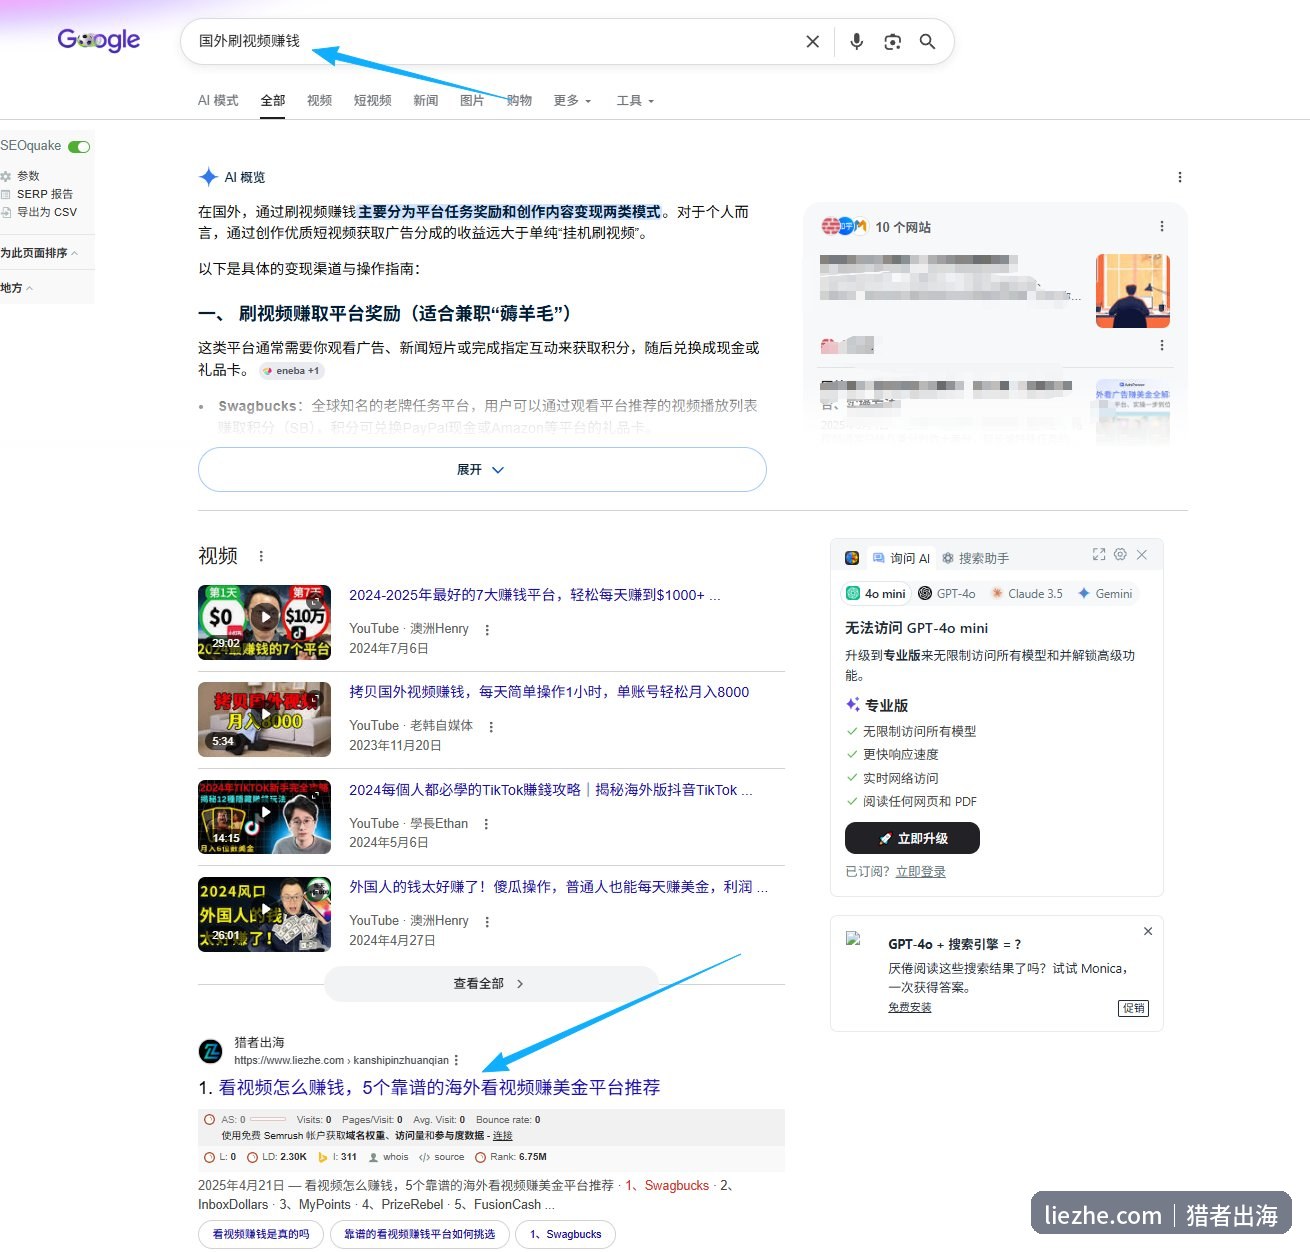The image size is (1310, 1252).
Task: Open three-dot menu for 2024年4月27日 video
Action: click(487, 921)
